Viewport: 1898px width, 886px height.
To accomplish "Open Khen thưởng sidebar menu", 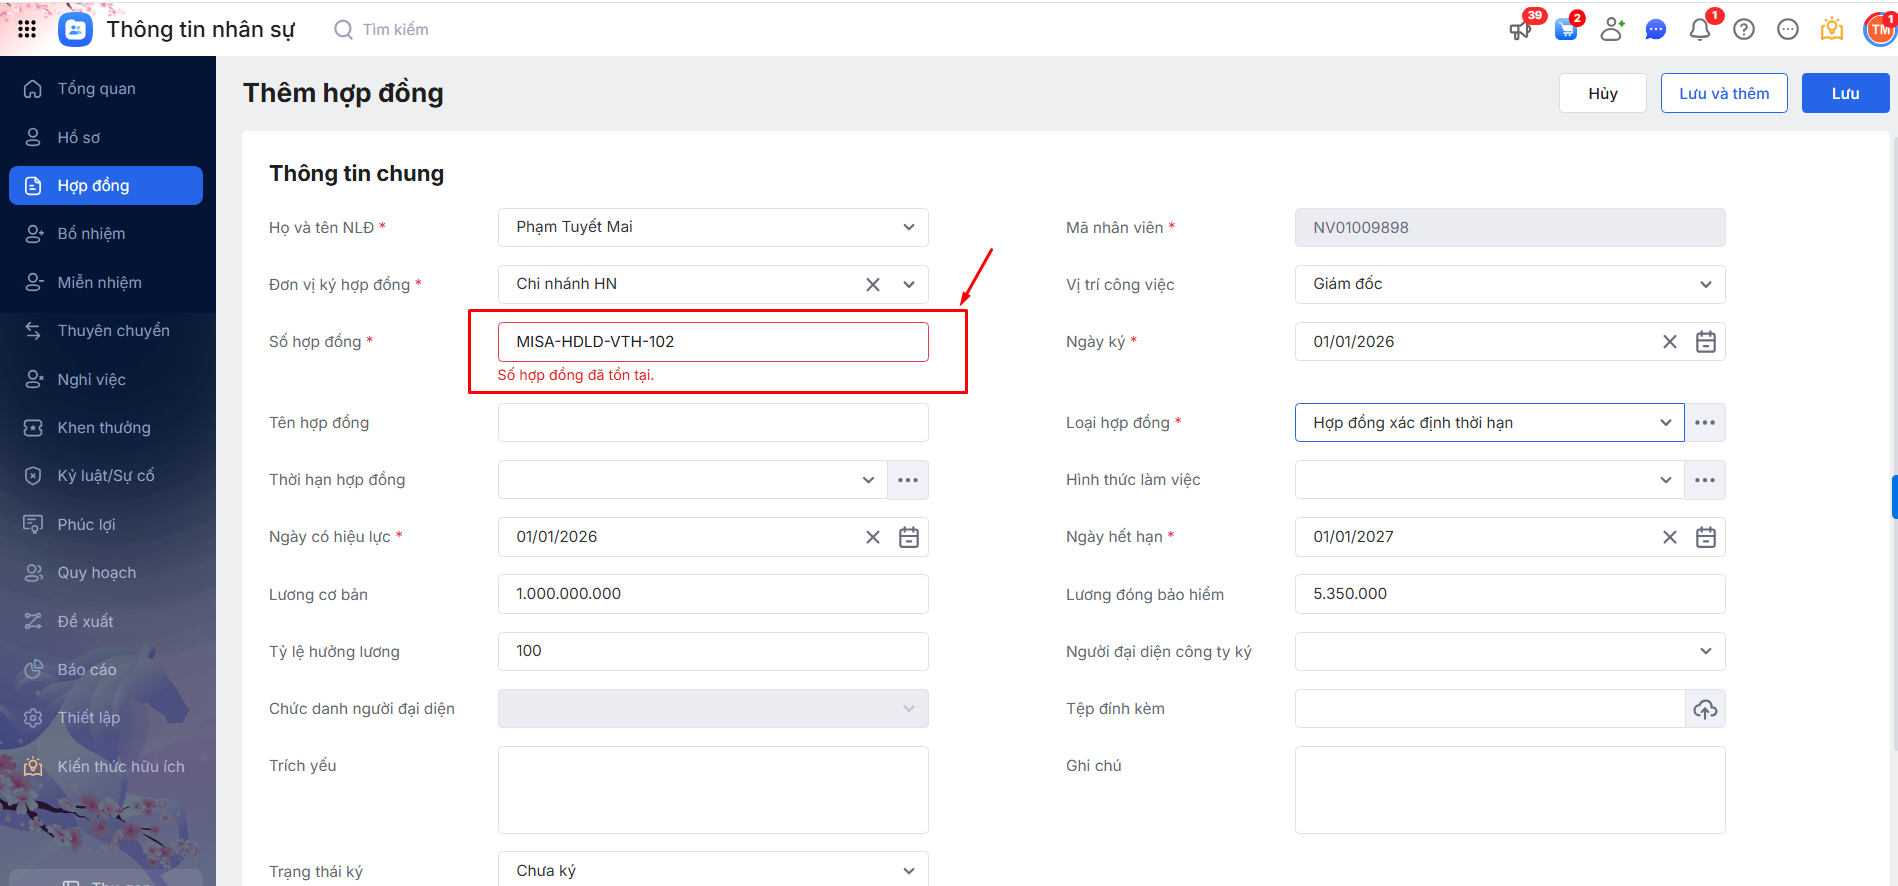I will [104, 428].
